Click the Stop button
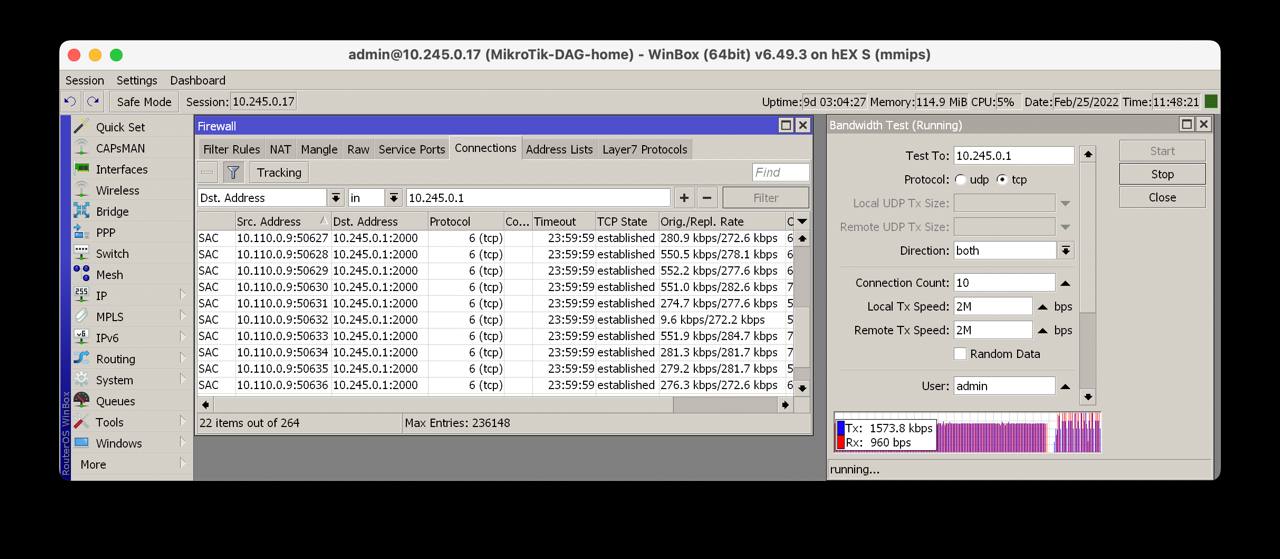Image resolution: width=1280 pixels, height=559 pixels. pyautogui.click(x=1162, y=174)
